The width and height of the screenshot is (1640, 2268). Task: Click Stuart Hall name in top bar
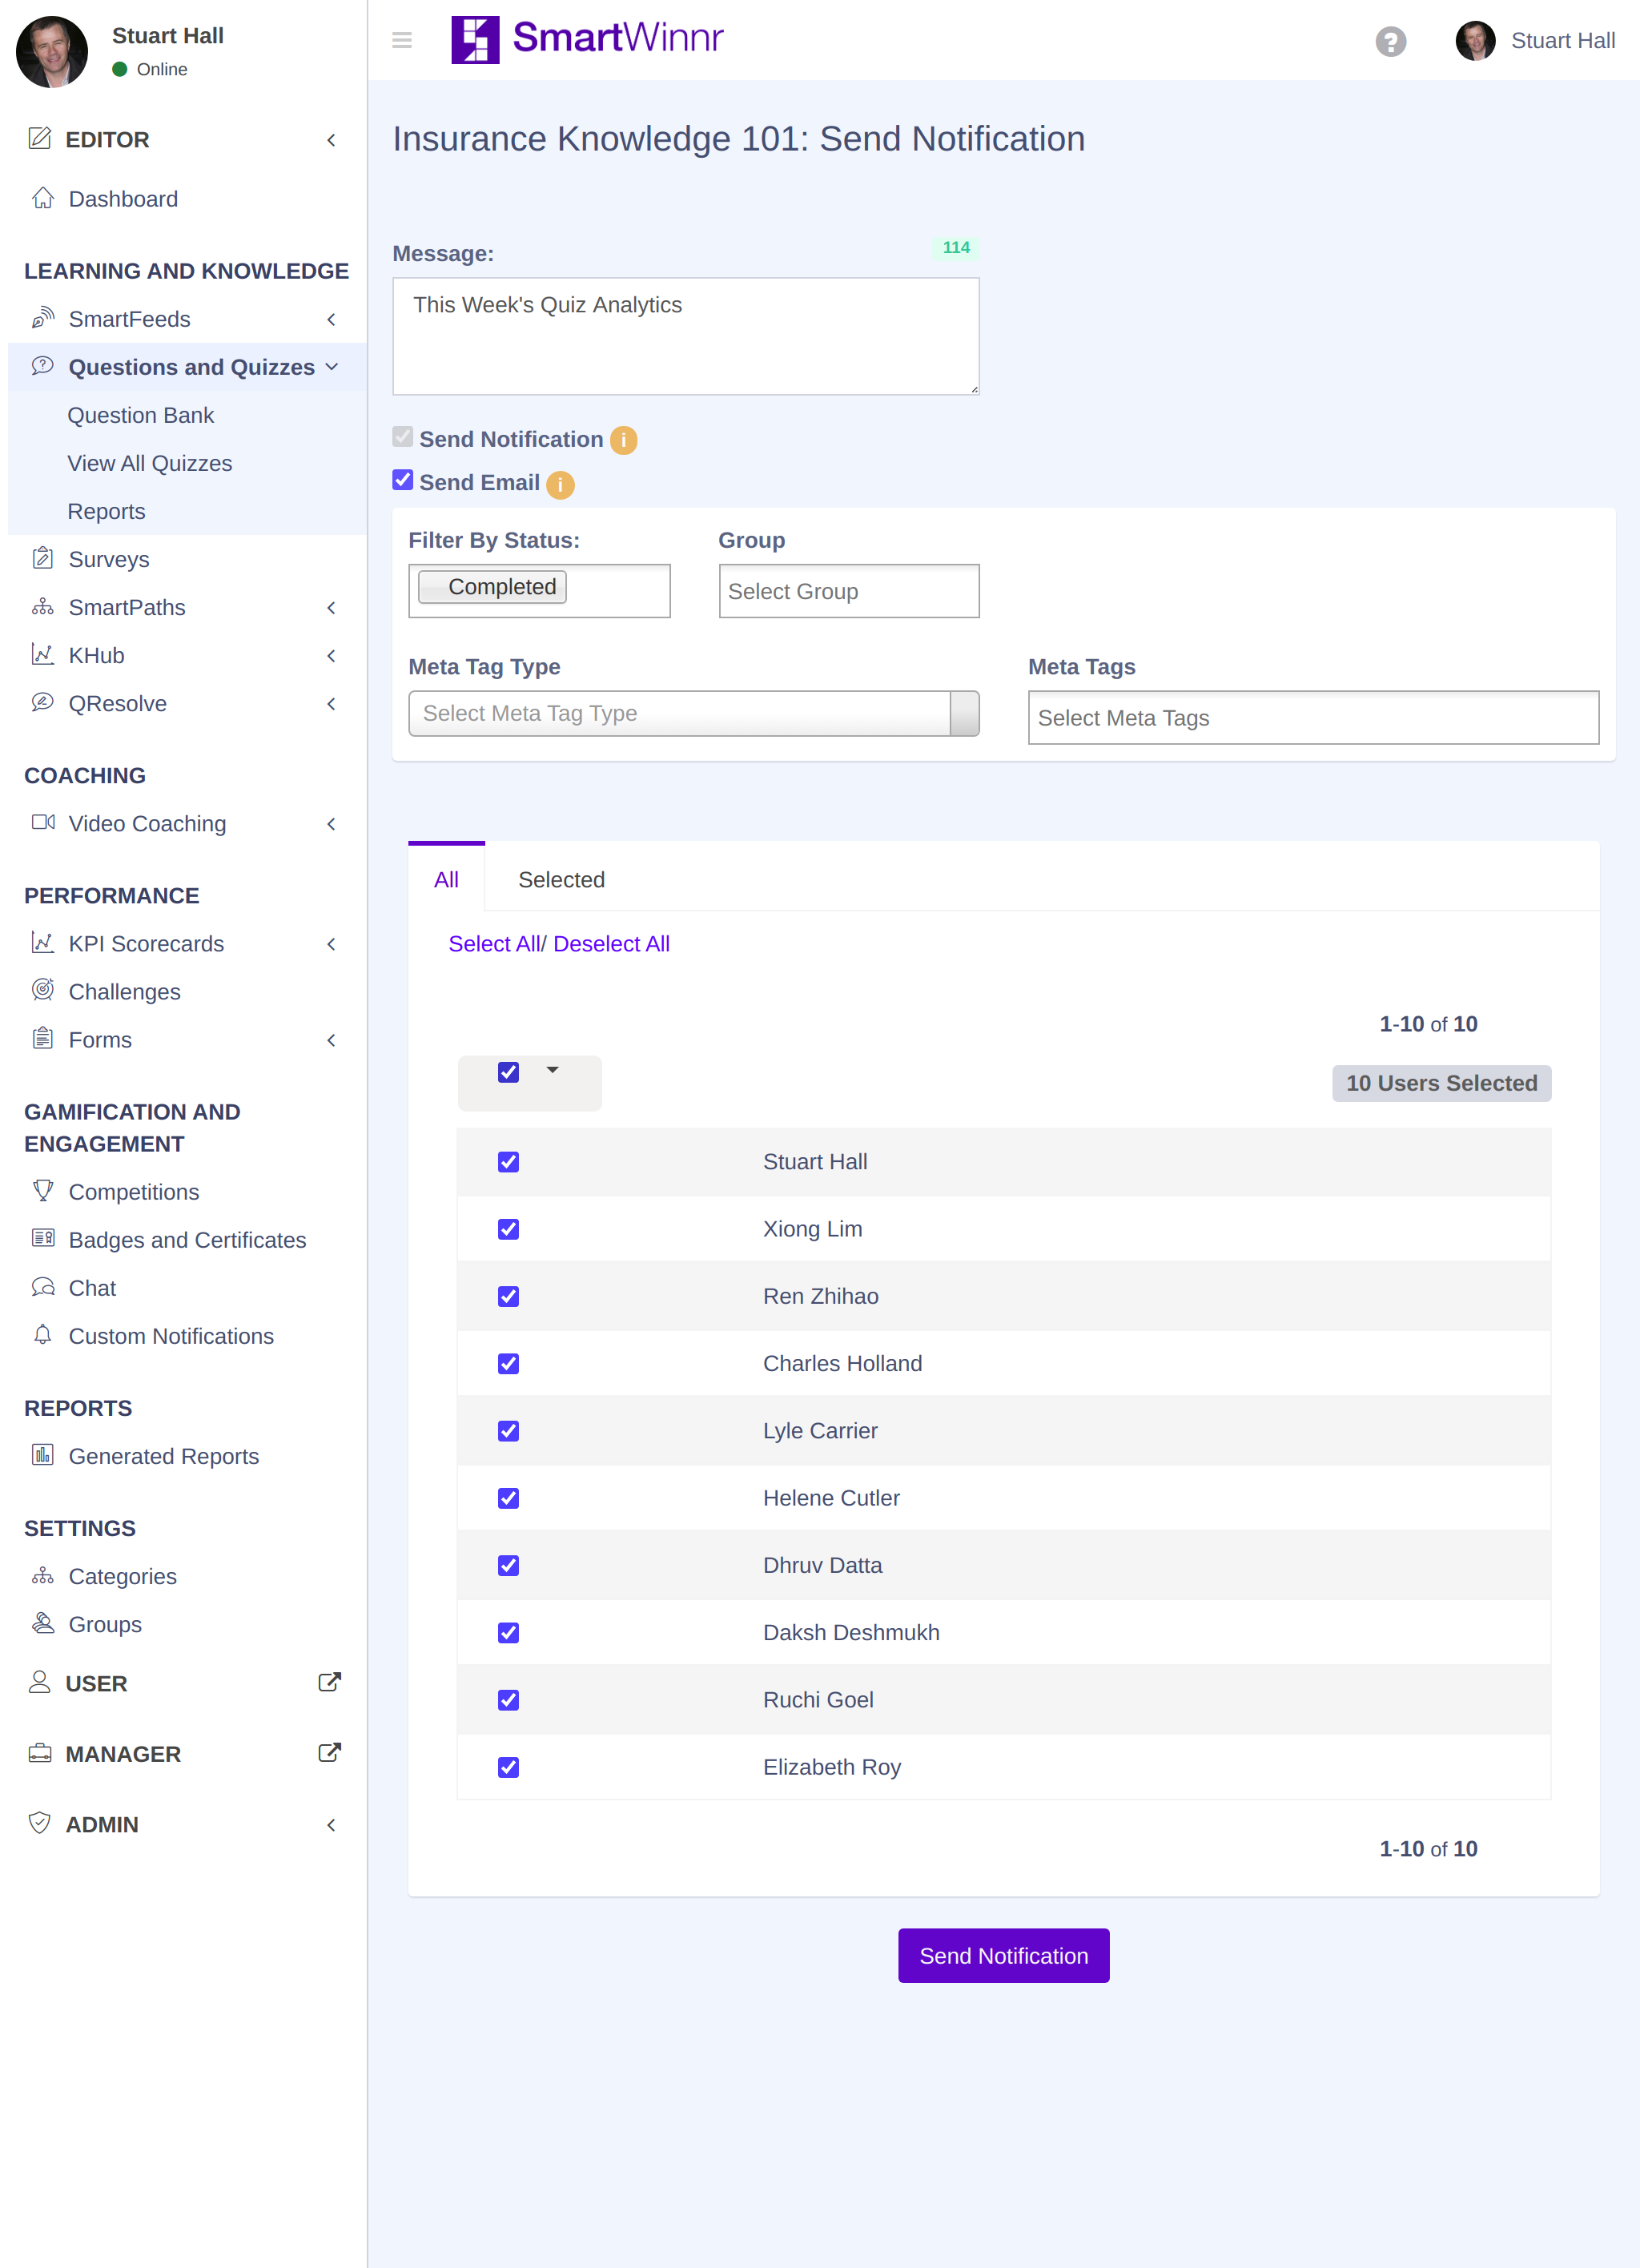(x=1562, y=41)
